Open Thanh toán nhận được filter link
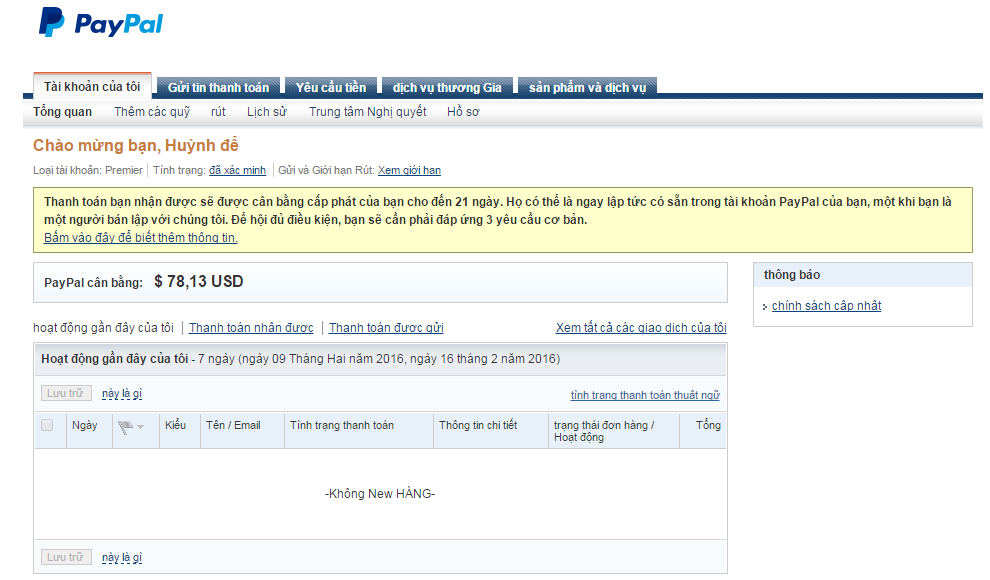Viewport: 990px width, 580px height. coord(251,328)
